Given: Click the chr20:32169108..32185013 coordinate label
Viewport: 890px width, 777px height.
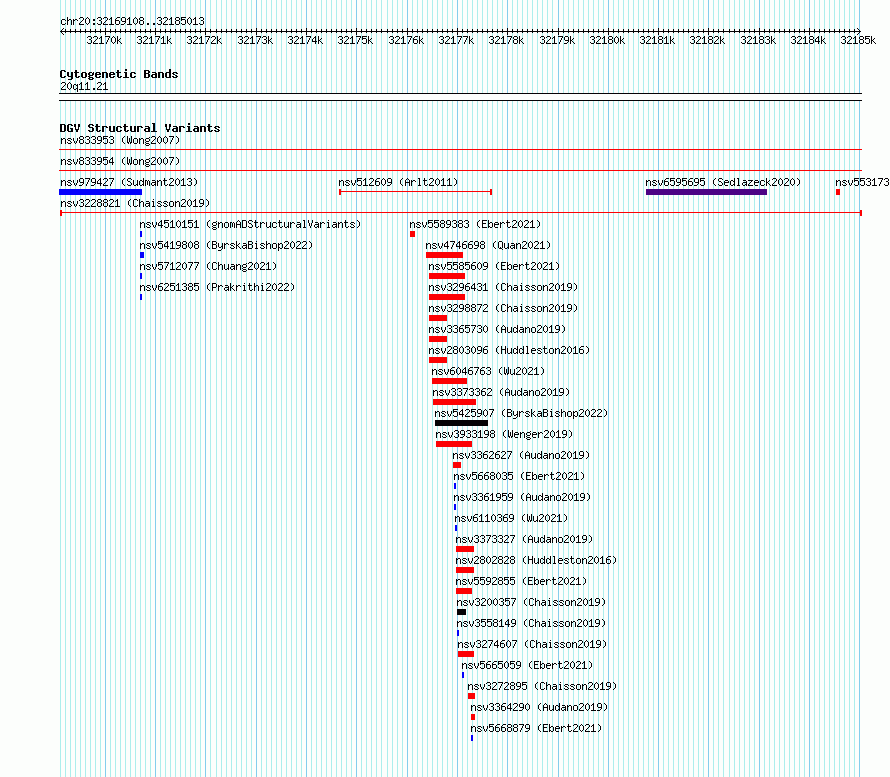Looking at the screenshot, I should tap(132, 21).
